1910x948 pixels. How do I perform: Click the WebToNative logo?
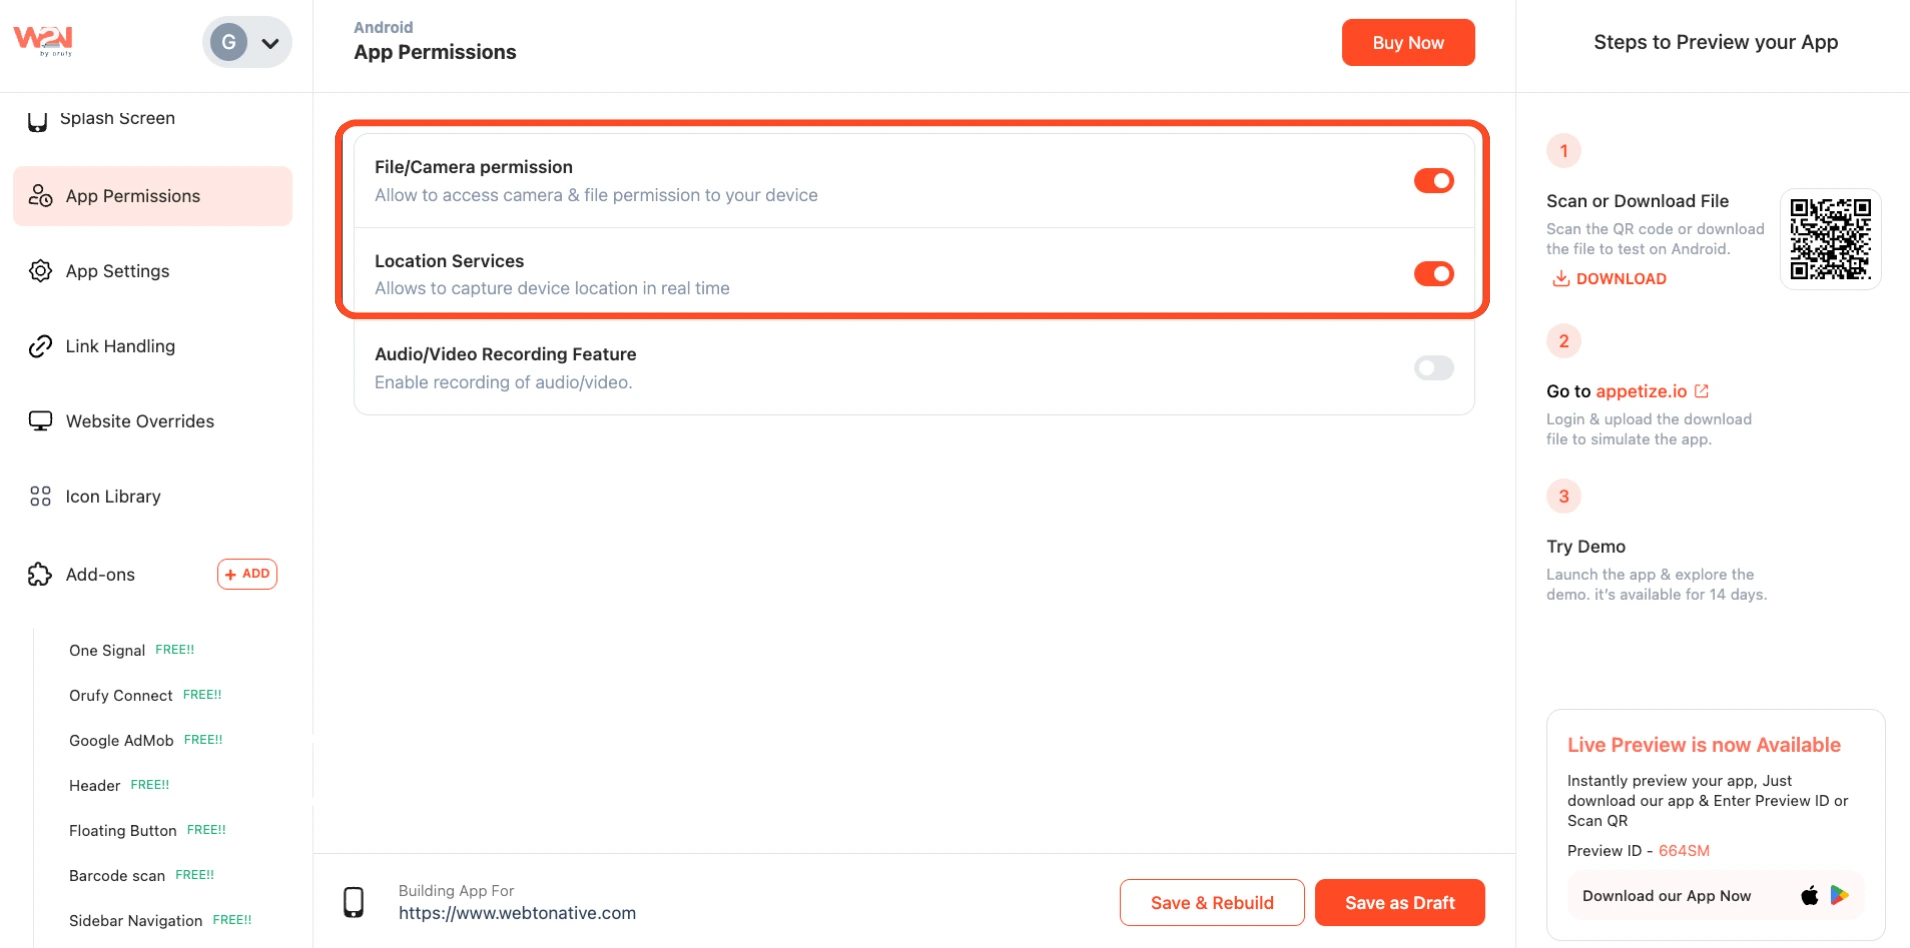43,40
